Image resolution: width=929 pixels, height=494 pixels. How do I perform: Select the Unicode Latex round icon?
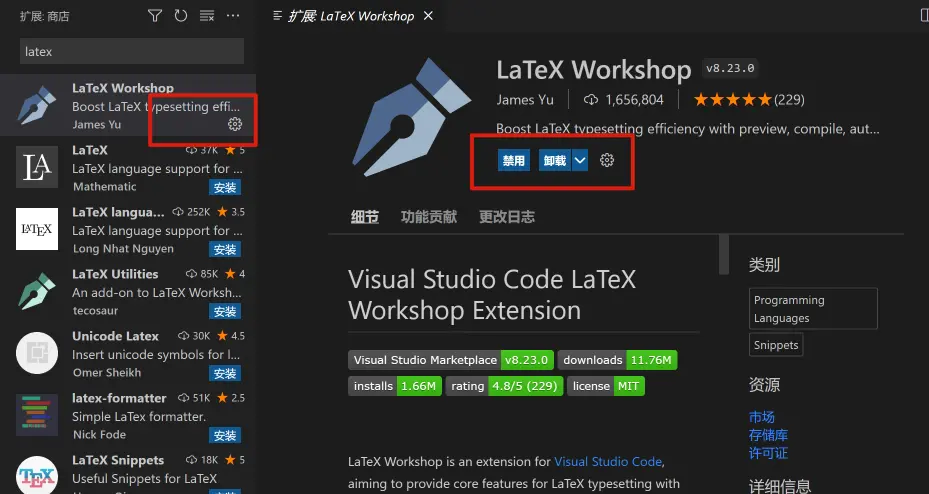(37, 353)
